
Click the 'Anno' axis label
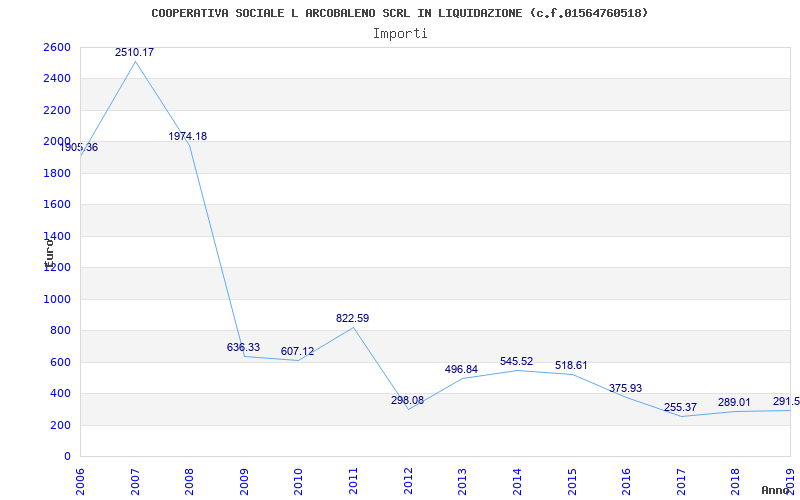775,490
